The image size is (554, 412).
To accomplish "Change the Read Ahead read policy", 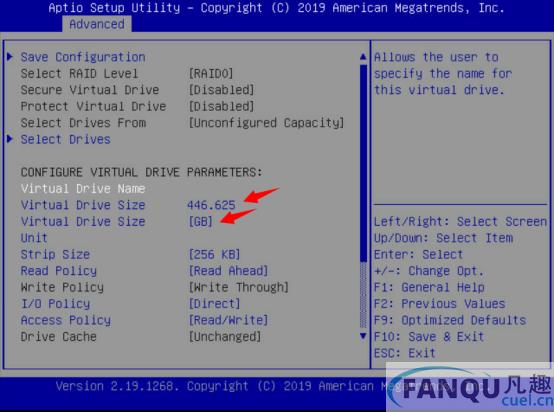I will 228,271.
